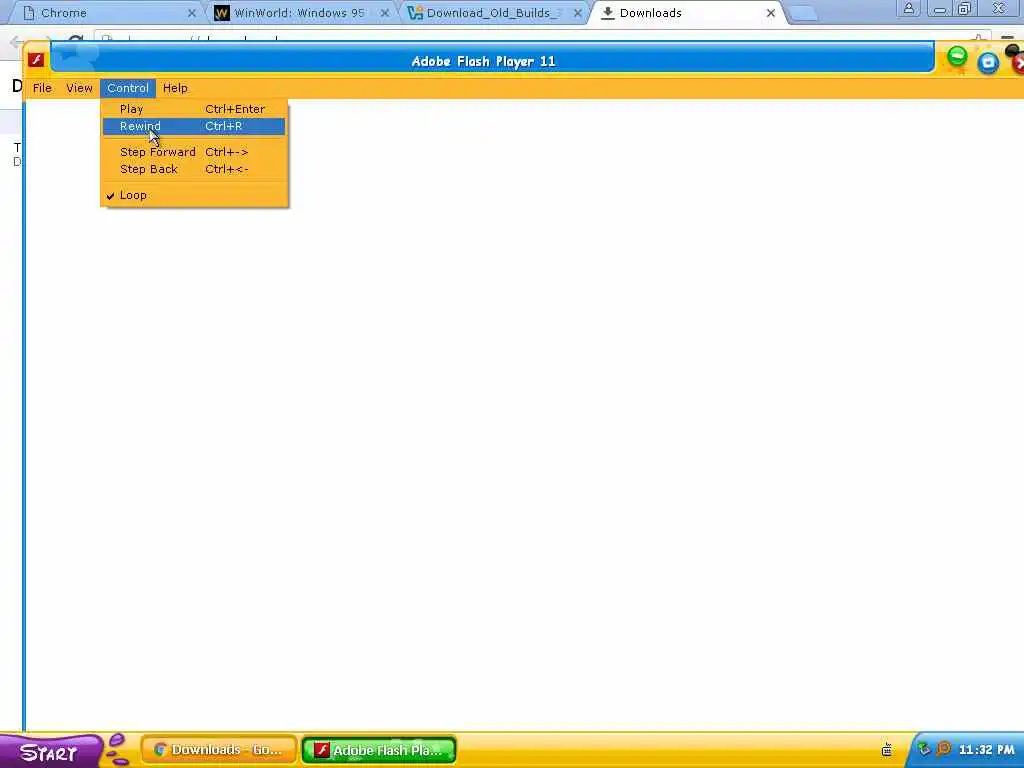The image size is (1024, 768).
Task: Switch to WinWorld: Windows 95 tab
Action: 300,13
